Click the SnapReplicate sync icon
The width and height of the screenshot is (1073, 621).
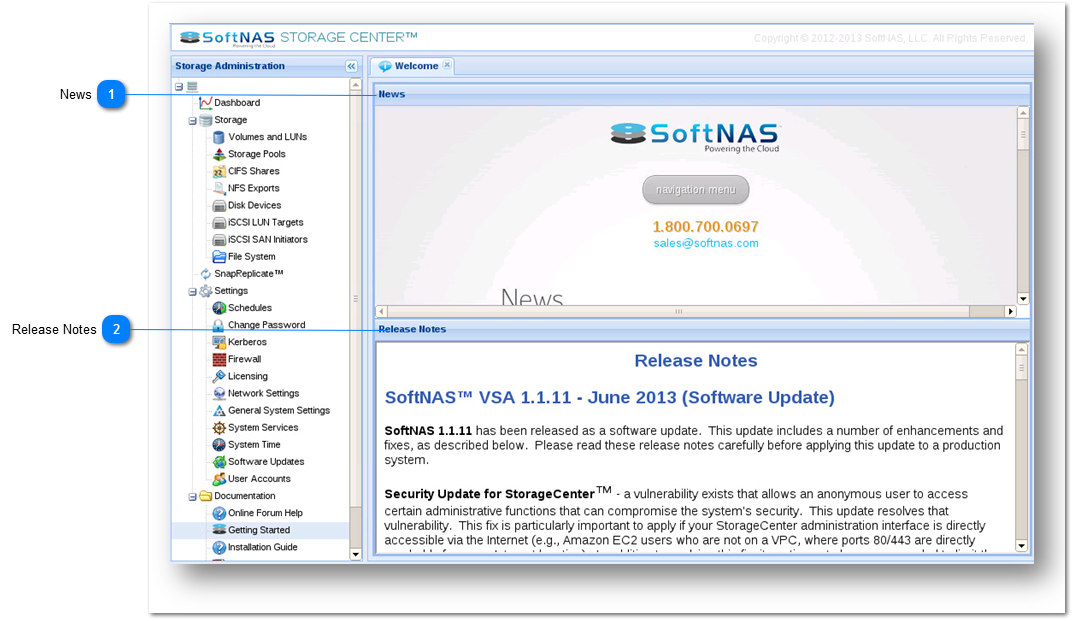[x=205, y=274]
